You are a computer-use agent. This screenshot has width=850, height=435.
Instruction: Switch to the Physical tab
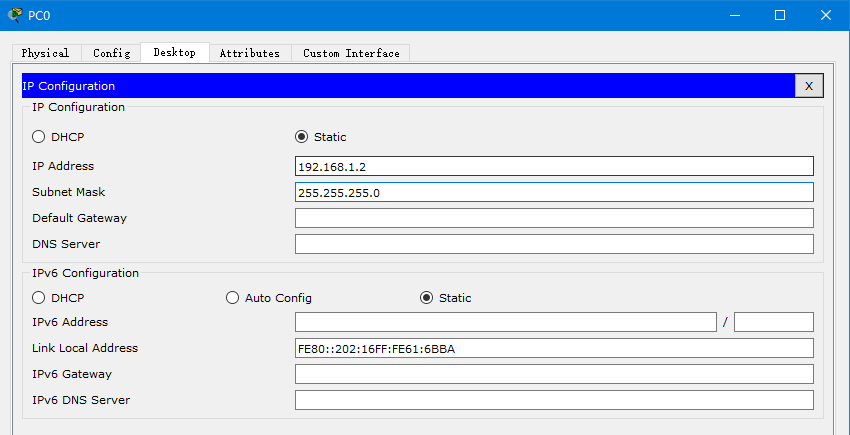coord(45,53)
